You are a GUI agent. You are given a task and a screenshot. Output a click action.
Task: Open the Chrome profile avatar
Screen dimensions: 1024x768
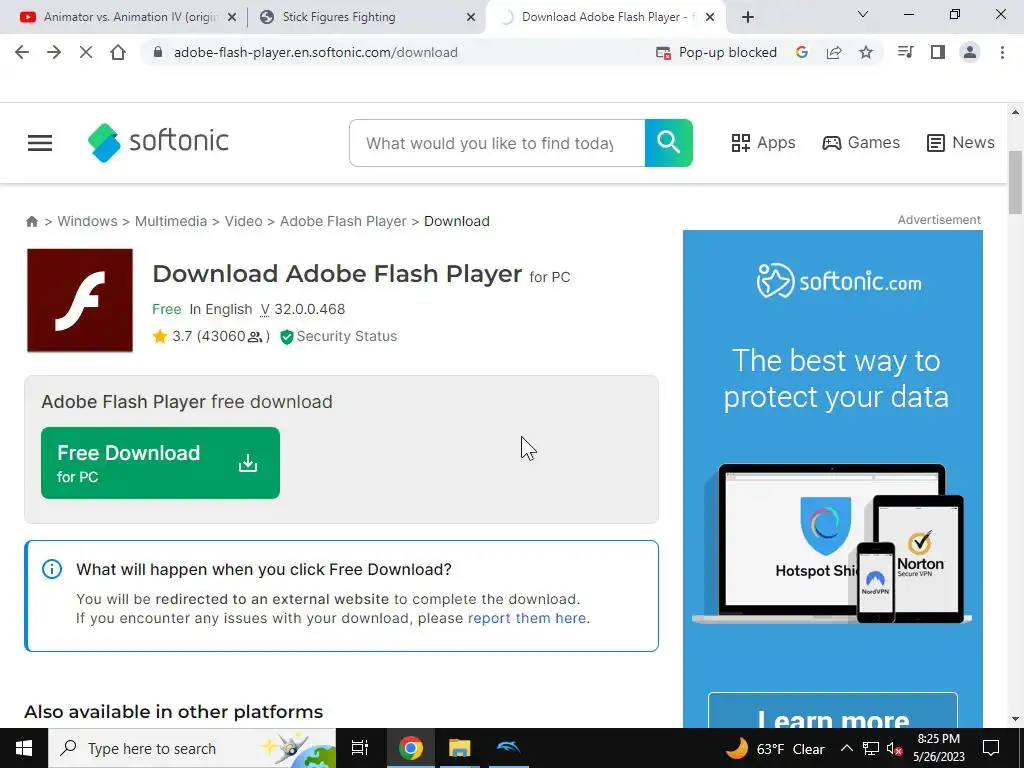pos(970,52)
